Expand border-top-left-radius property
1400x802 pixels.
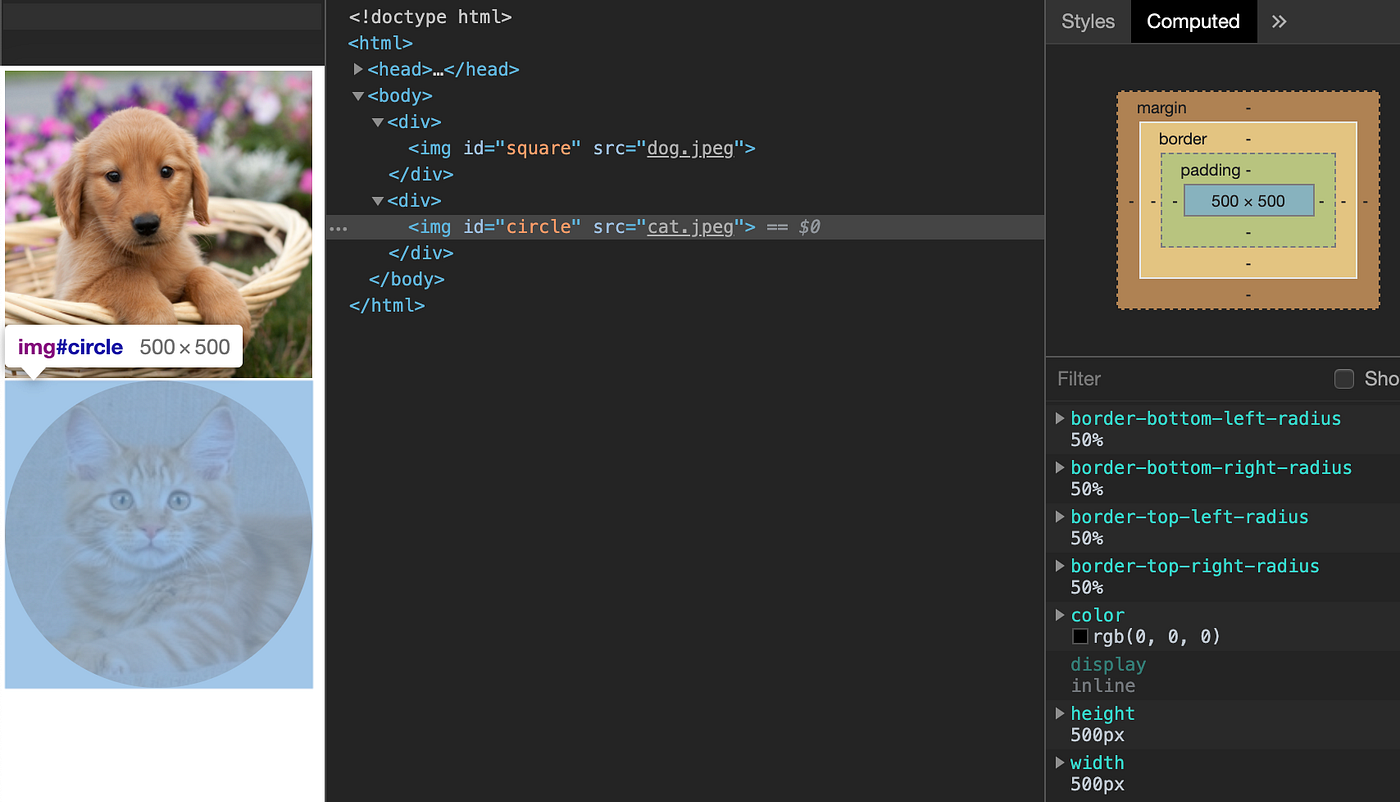[x=1060, y=516]
